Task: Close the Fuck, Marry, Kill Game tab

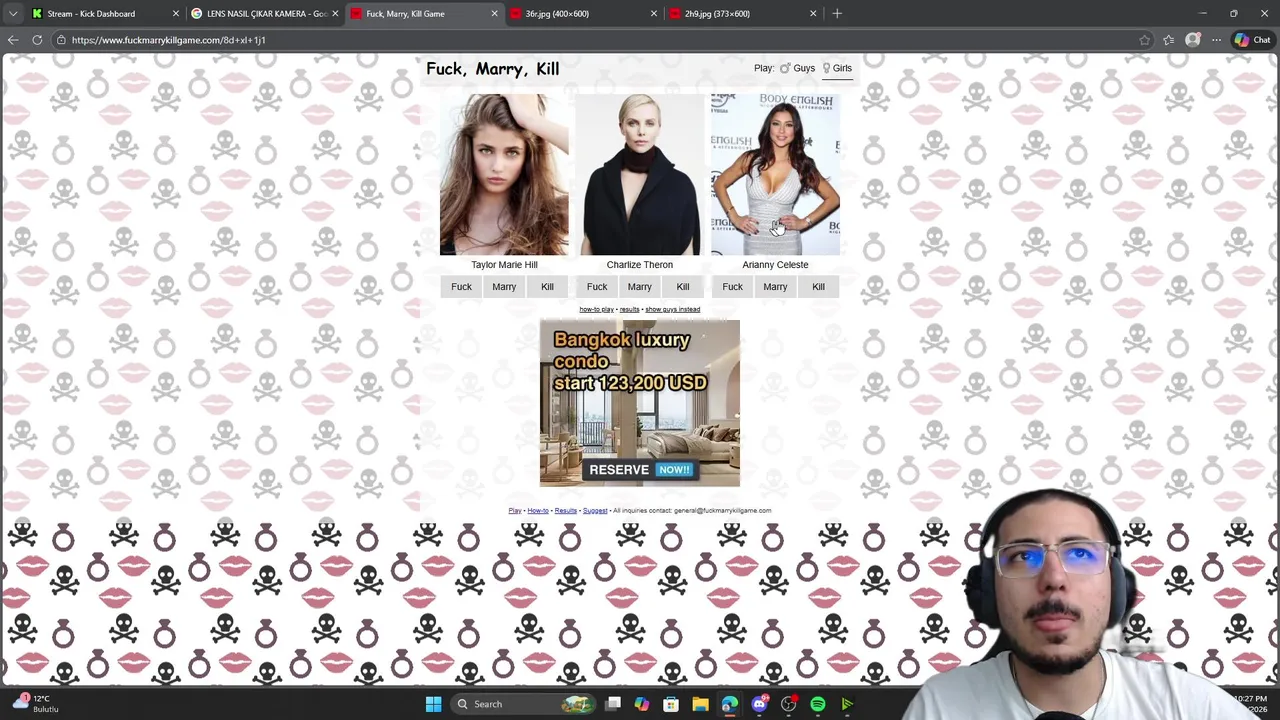Action: coord(494,14)
